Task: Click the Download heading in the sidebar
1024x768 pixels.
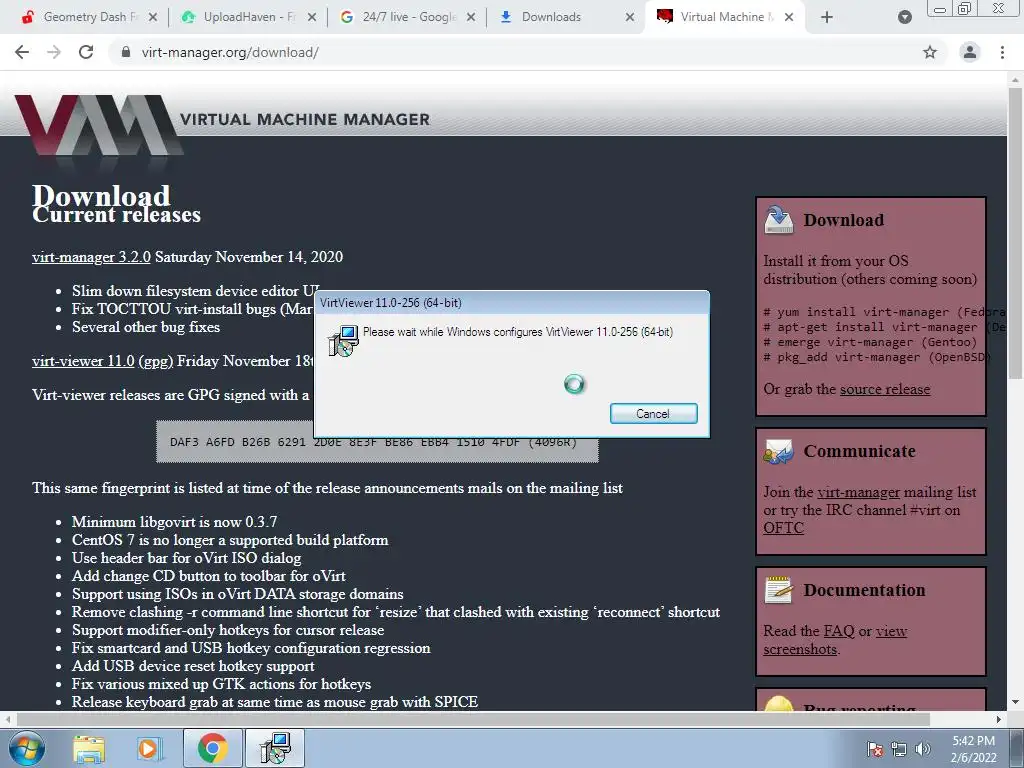Action: click(x=843, y=220)
